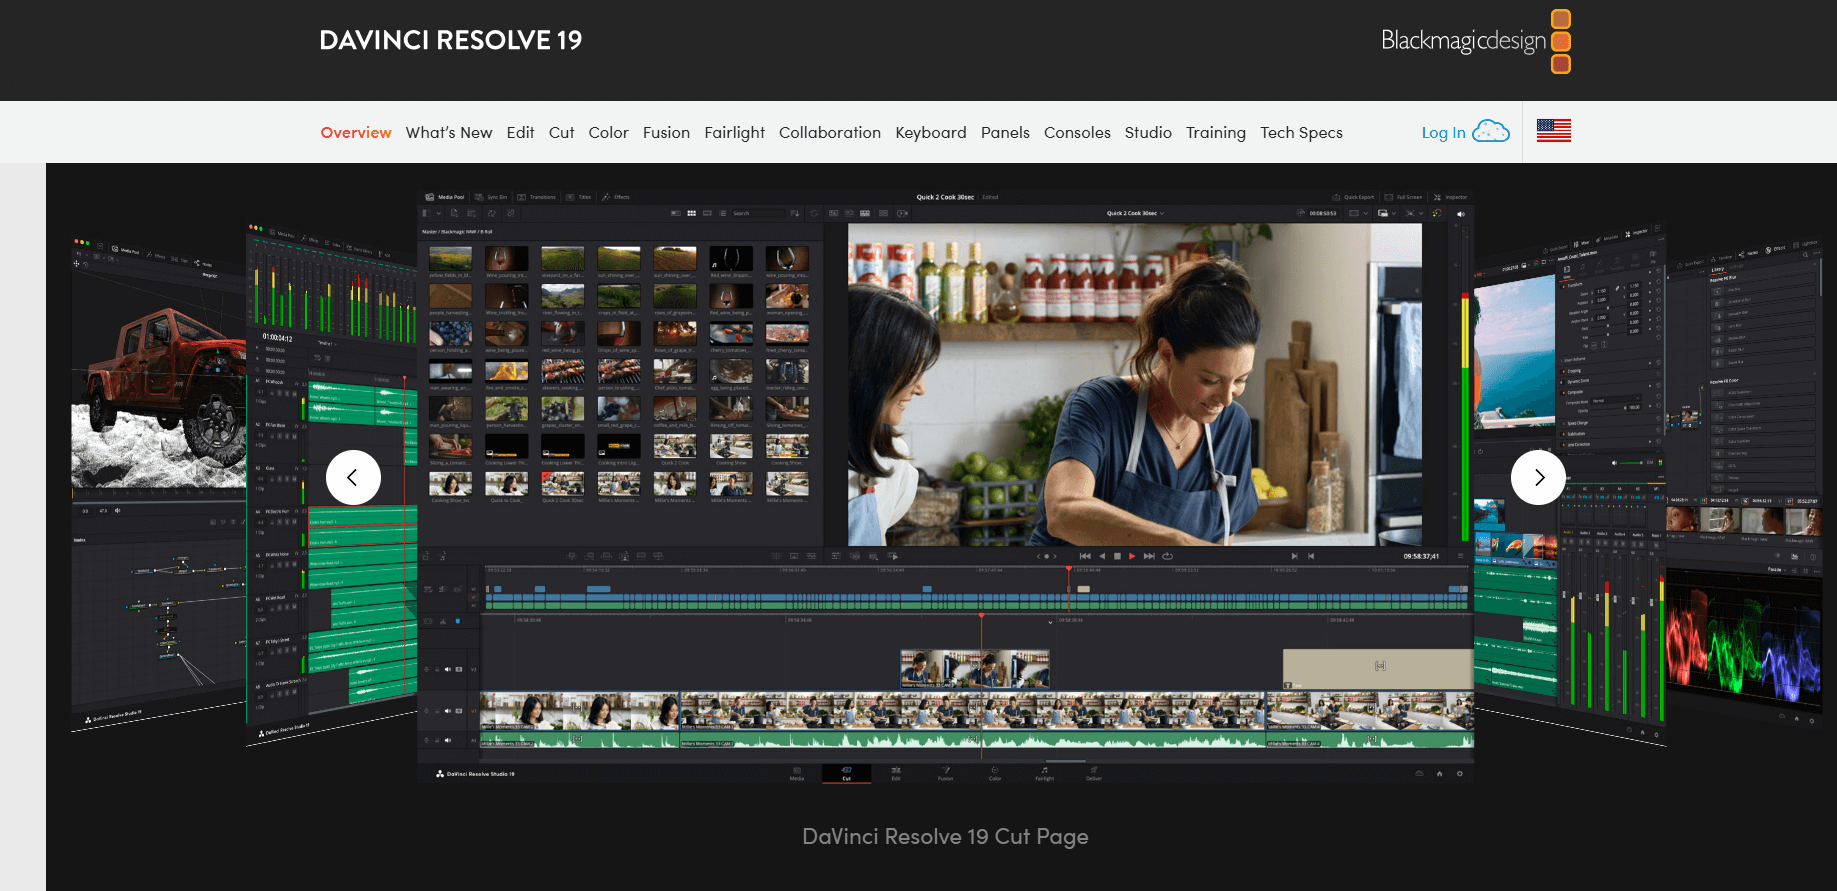Screen dimensions: 1837x891
Task: Select the Timeline viewer mode
Action: pos(864,213)
